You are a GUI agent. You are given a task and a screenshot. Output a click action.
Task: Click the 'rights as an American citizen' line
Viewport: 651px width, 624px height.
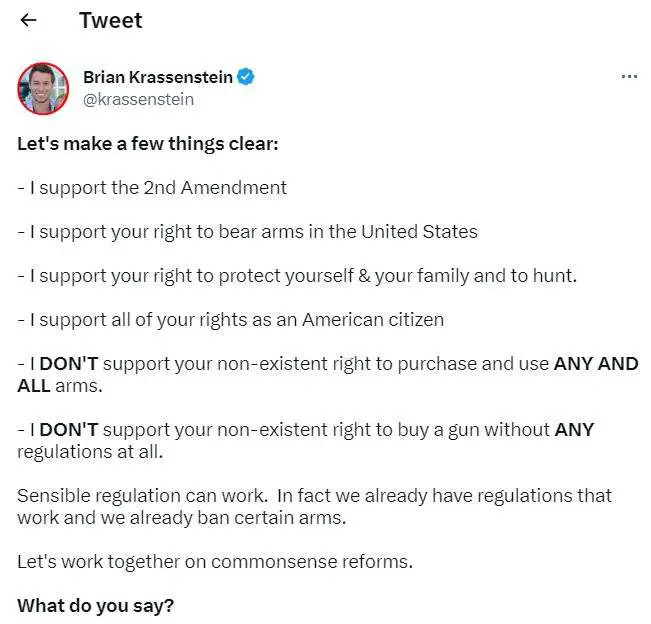[x=231, y=320]
